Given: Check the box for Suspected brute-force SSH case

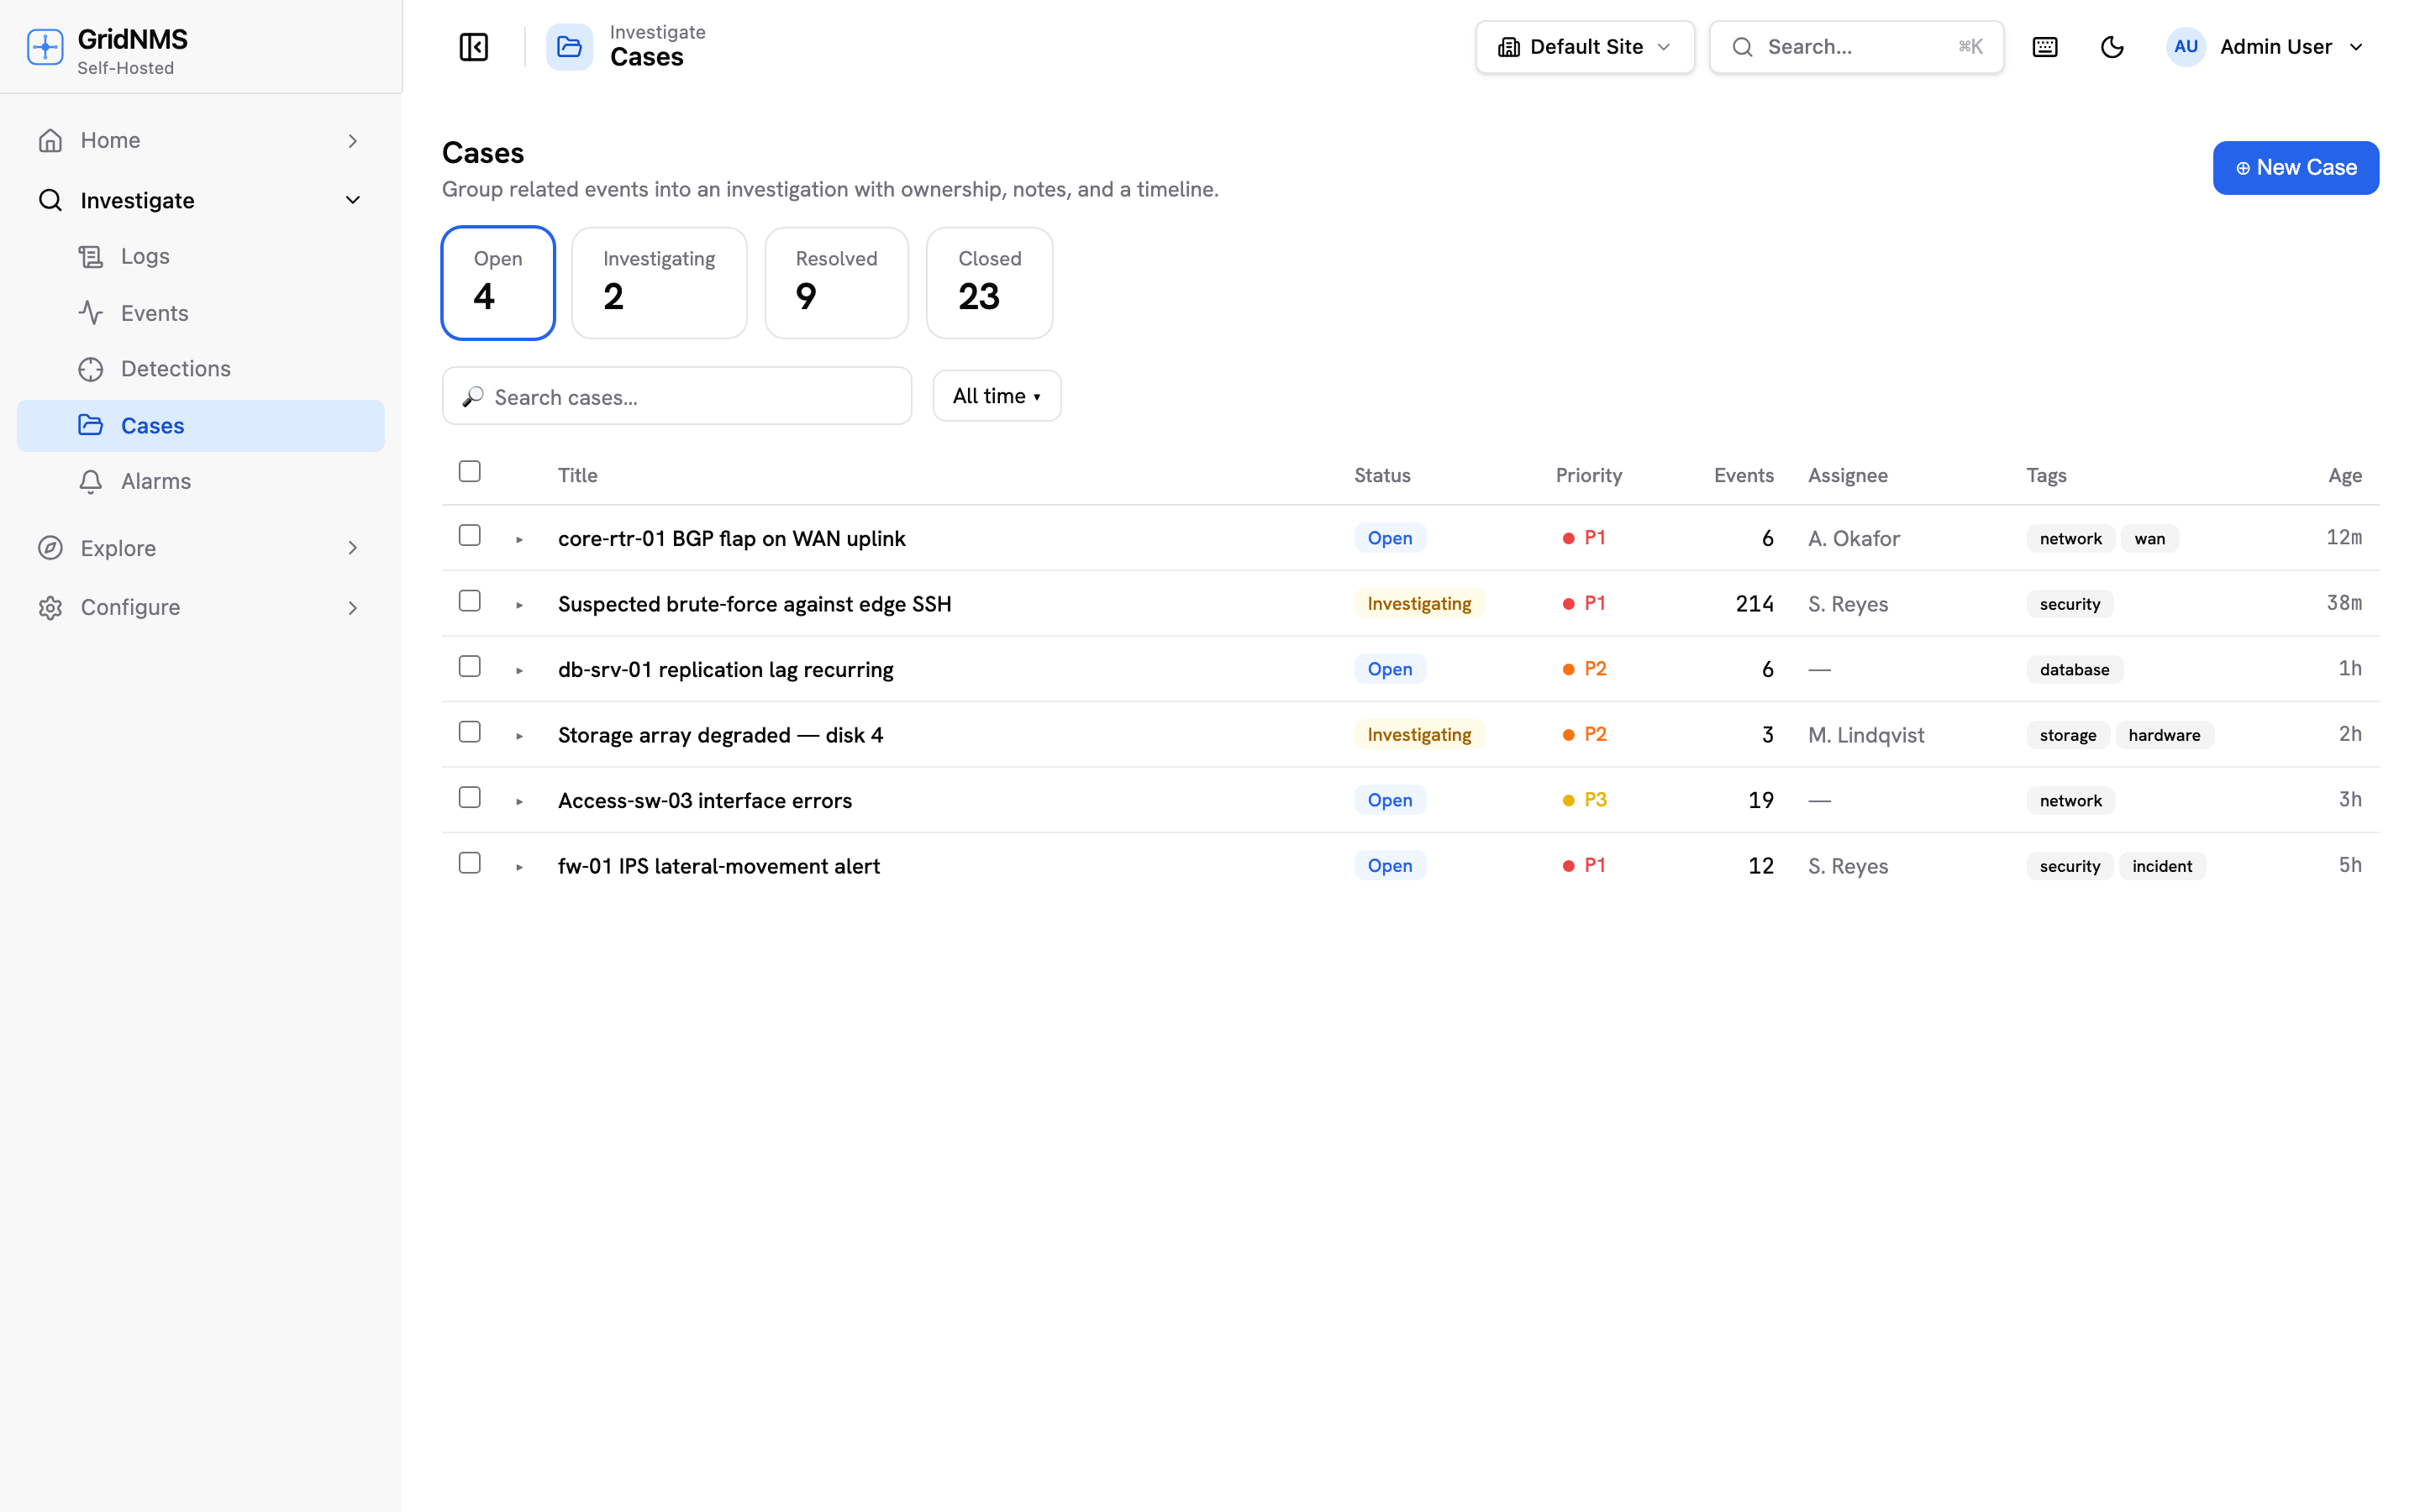Looking at the screenshot, I should [469, 600].
